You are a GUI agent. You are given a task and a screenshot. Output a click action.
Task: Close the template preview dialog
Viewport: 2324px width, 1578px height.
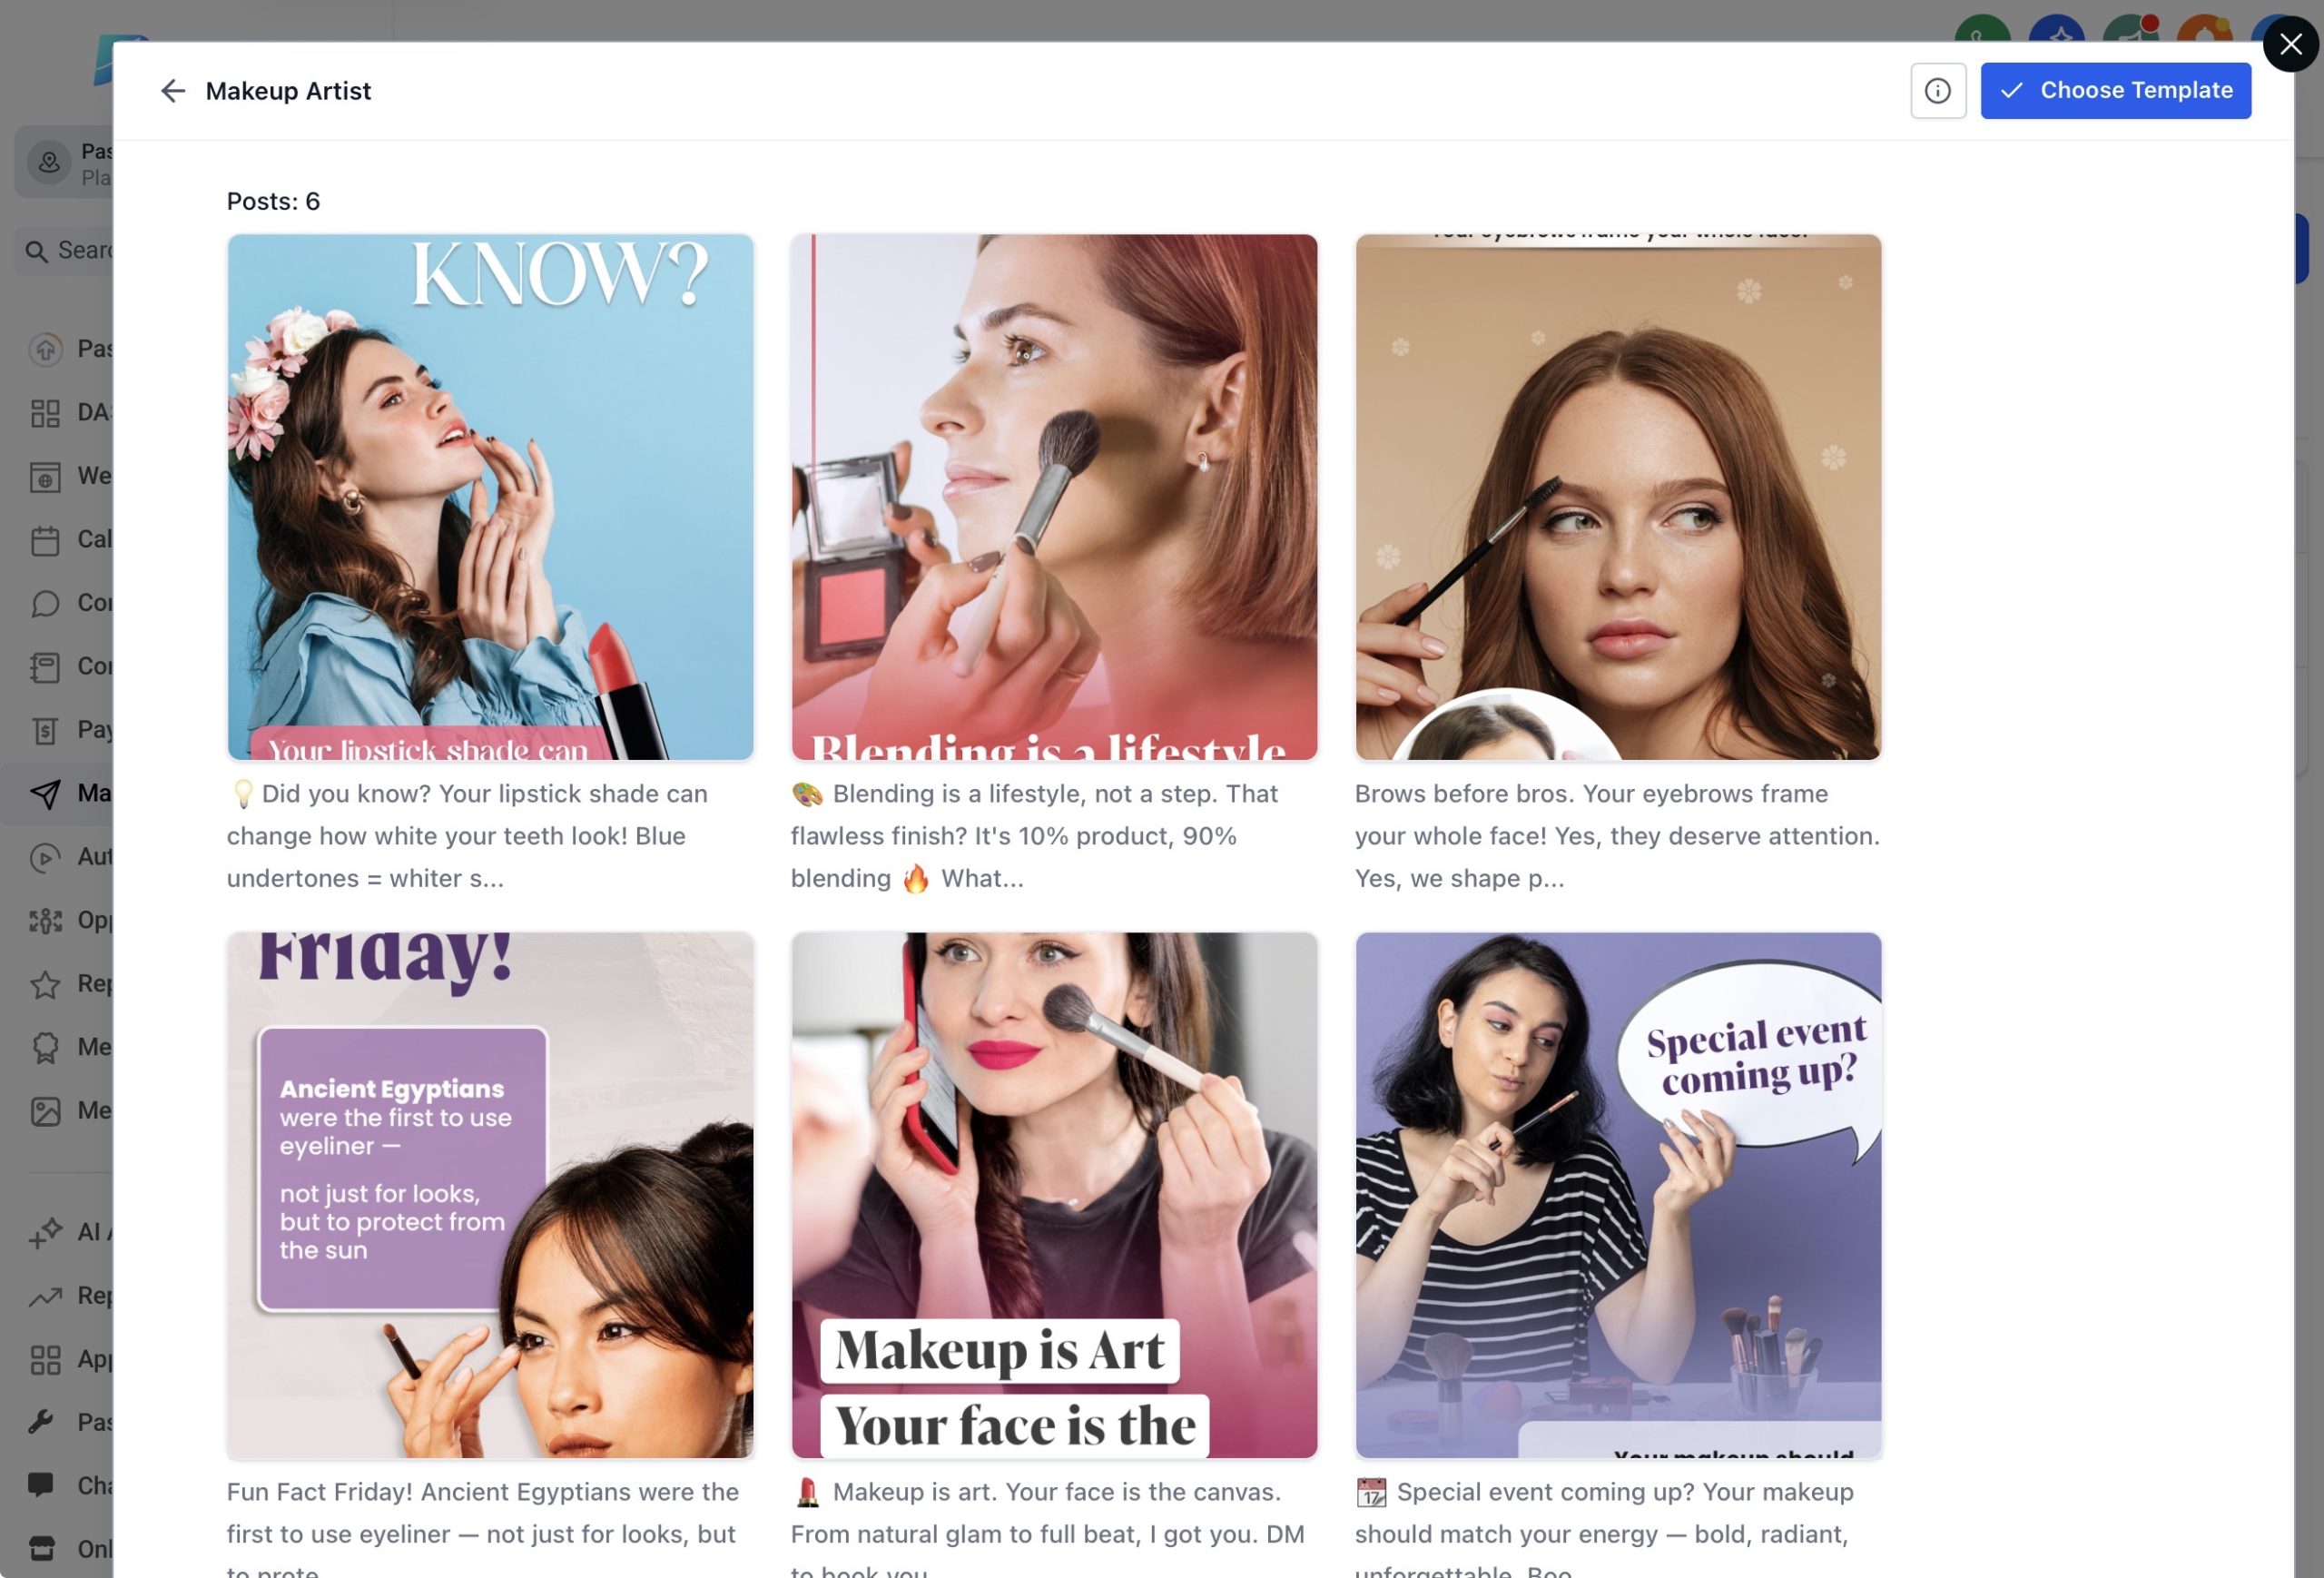tap(2290, 44)
